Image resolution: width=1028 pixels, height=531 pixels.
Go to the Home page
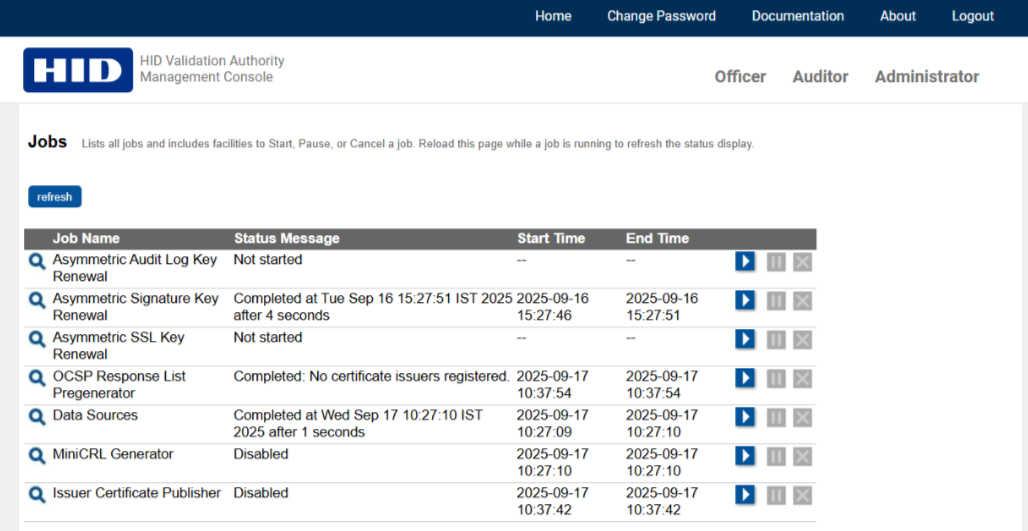tap(553, 16)
